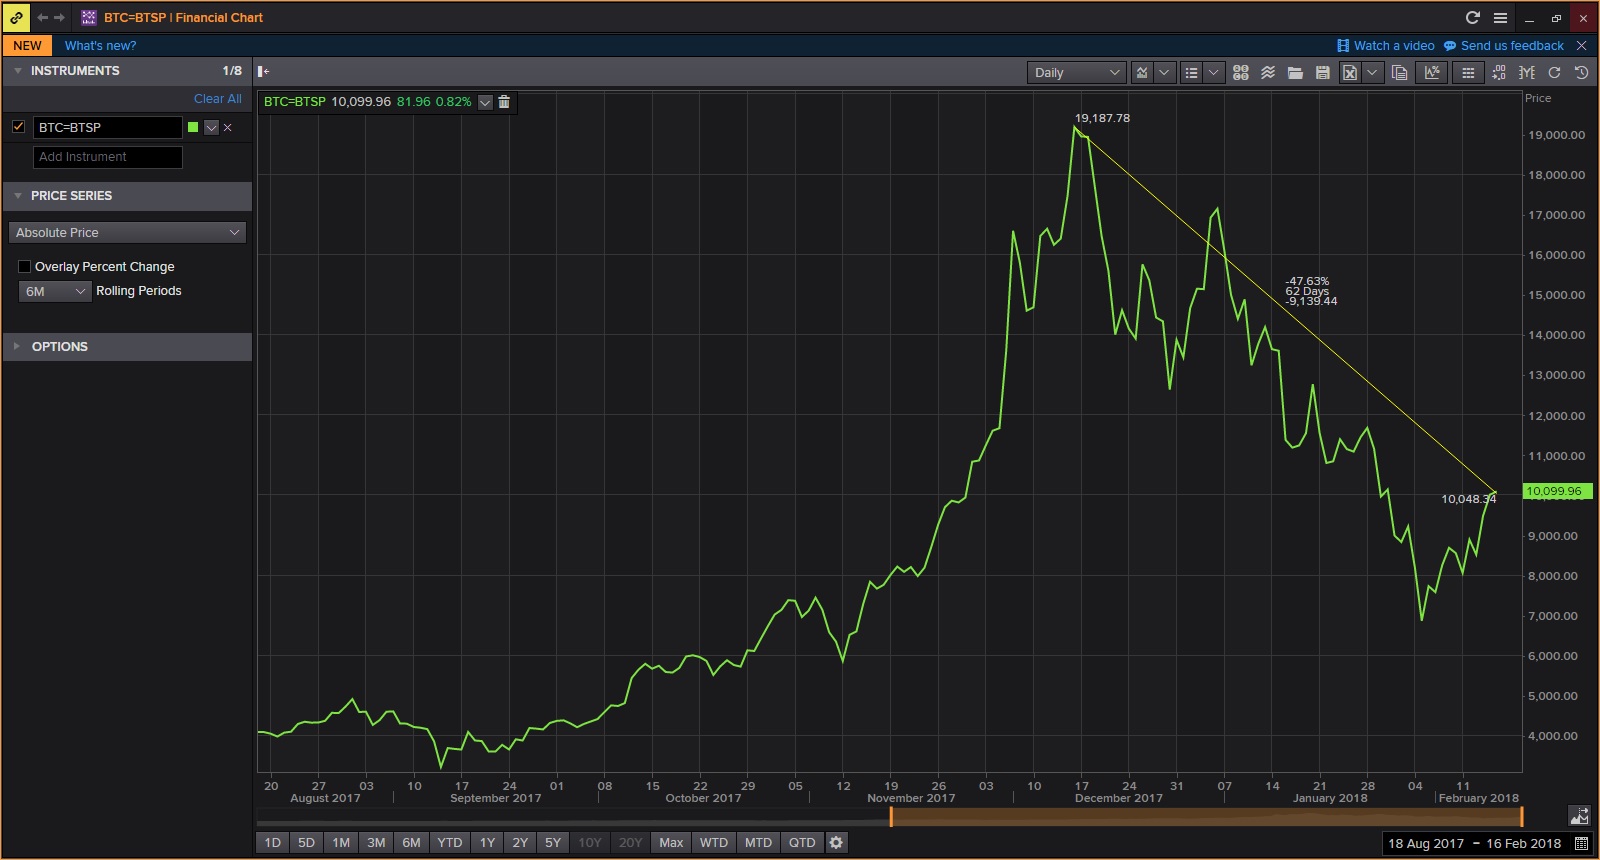Open the title bar hamburger menu
The height and width of the screenshot is (860, 1600).
[x=1500, y=17]
